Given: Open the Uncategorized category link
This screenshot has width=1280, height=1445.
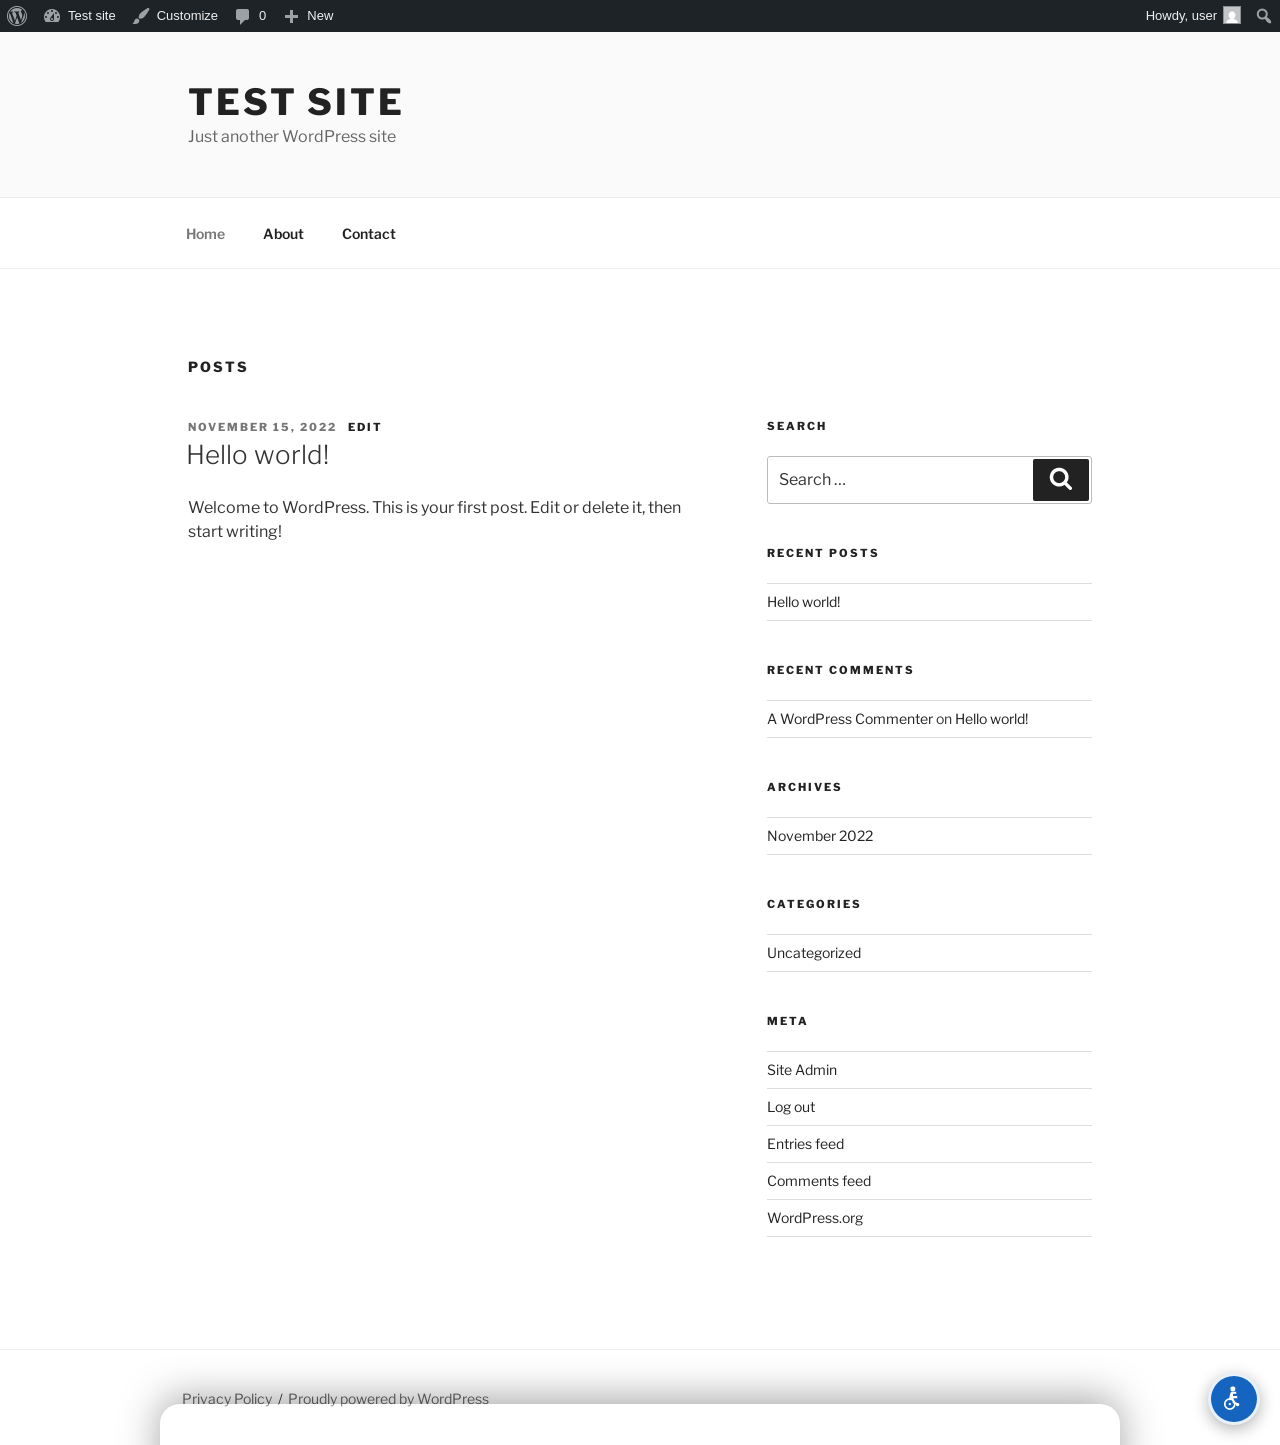Looking at the screenshot, I should [814, 953].
